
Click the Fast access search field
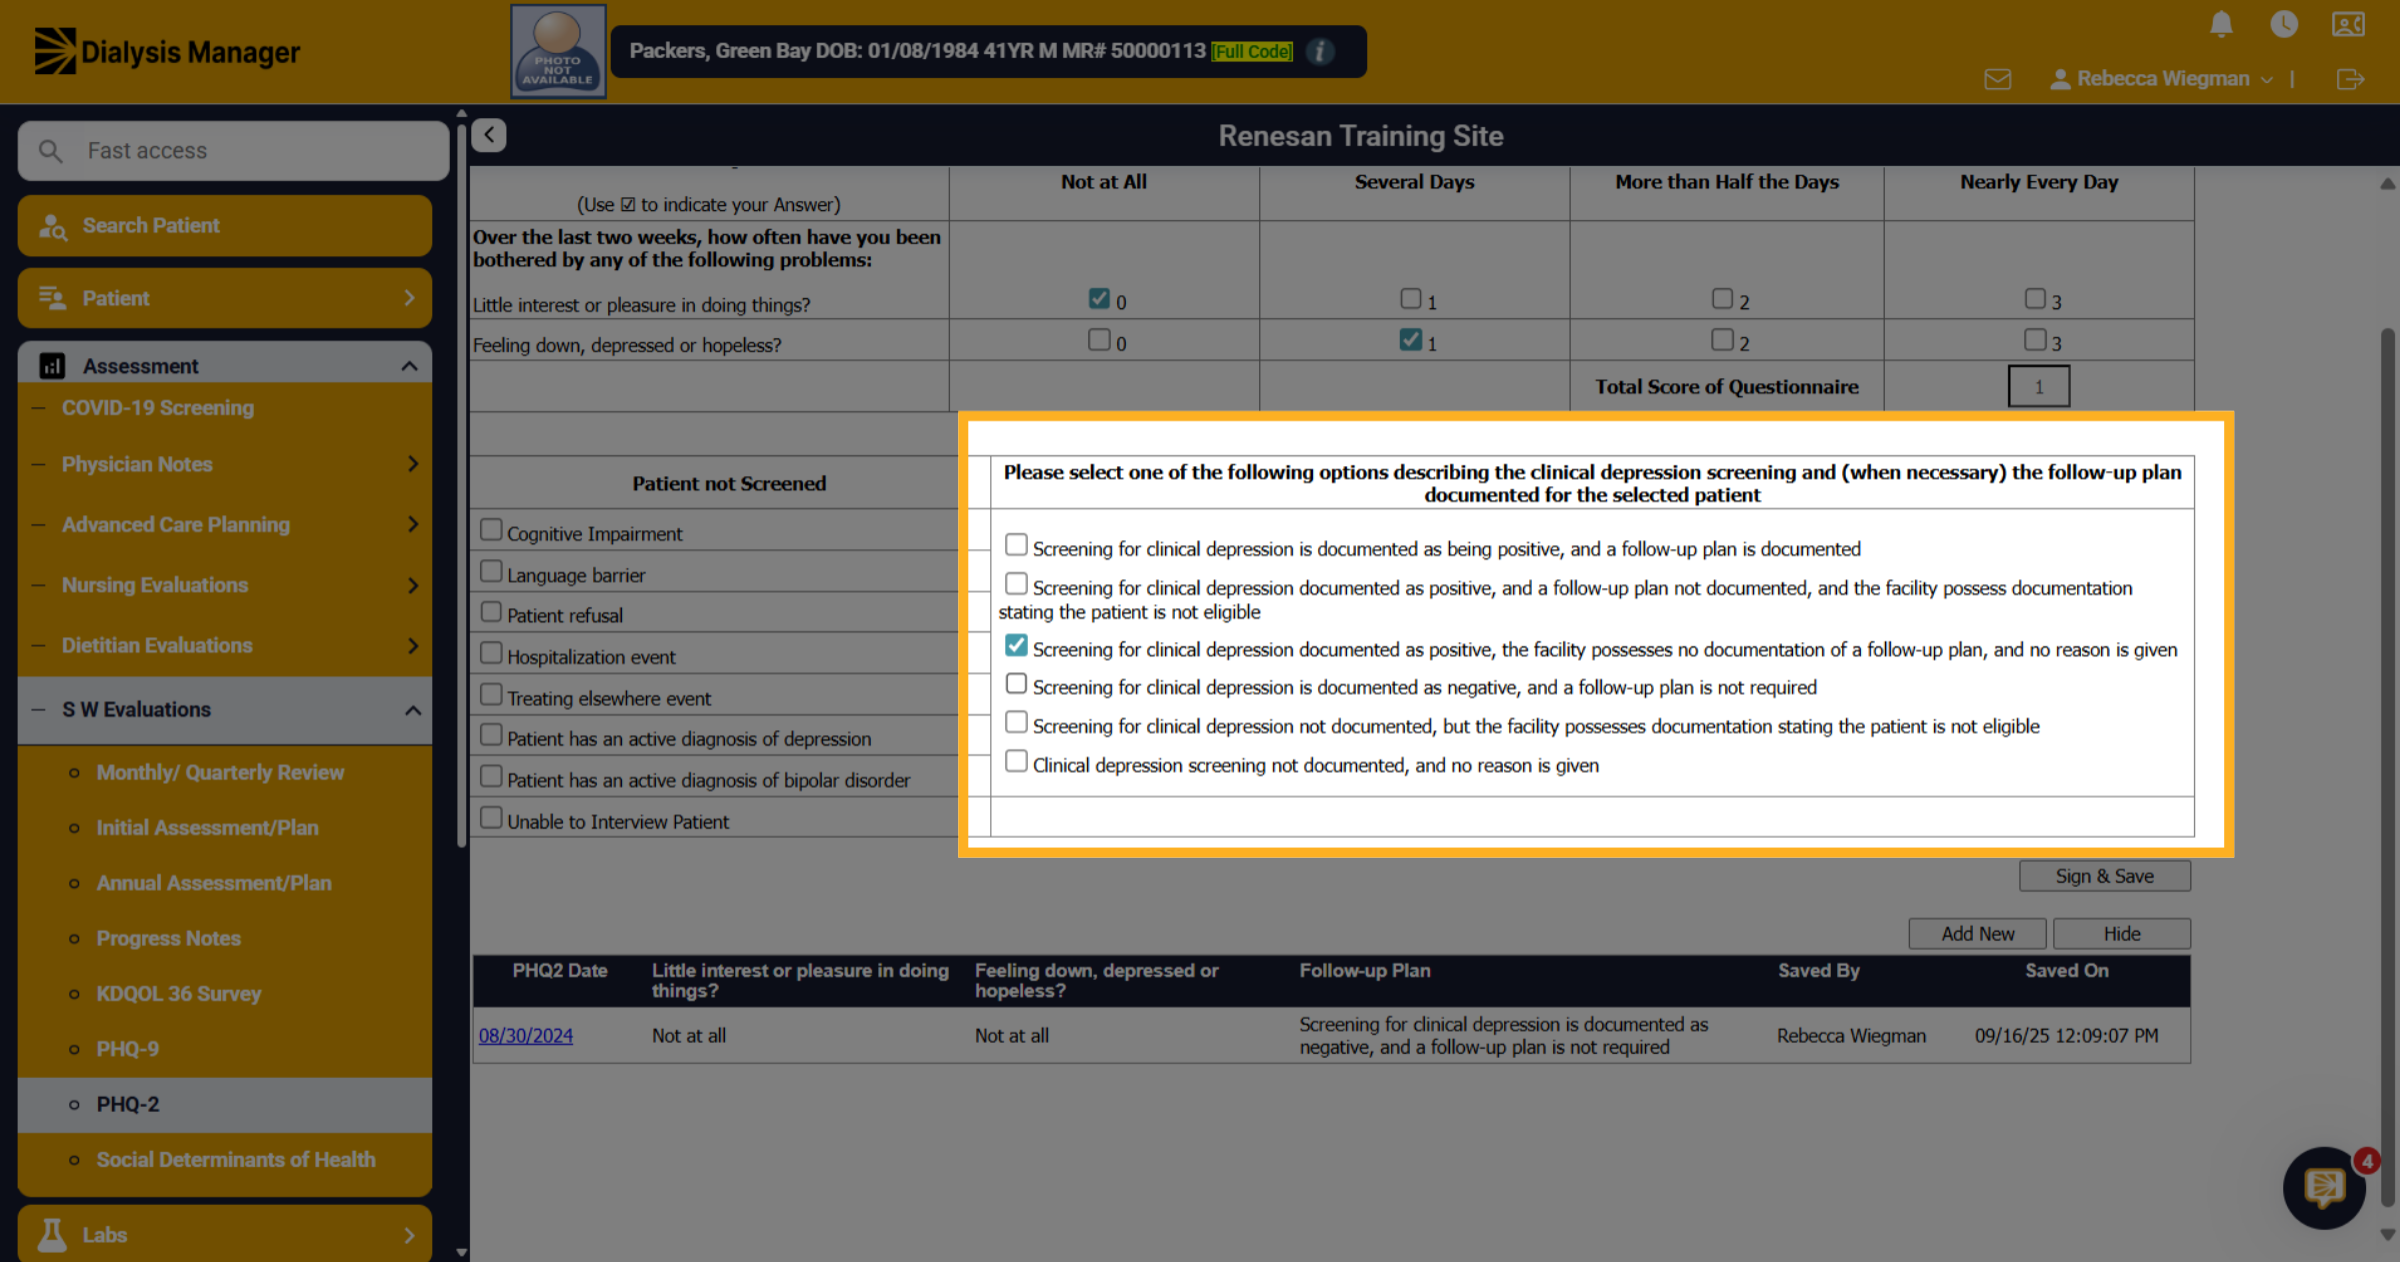coord(234,151)
